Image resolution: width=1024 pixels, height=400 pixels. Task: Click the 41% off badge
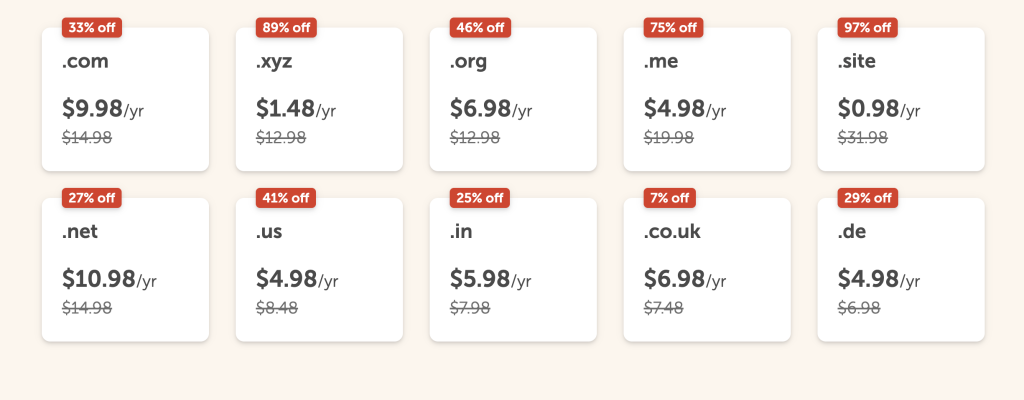coord(286,197)
